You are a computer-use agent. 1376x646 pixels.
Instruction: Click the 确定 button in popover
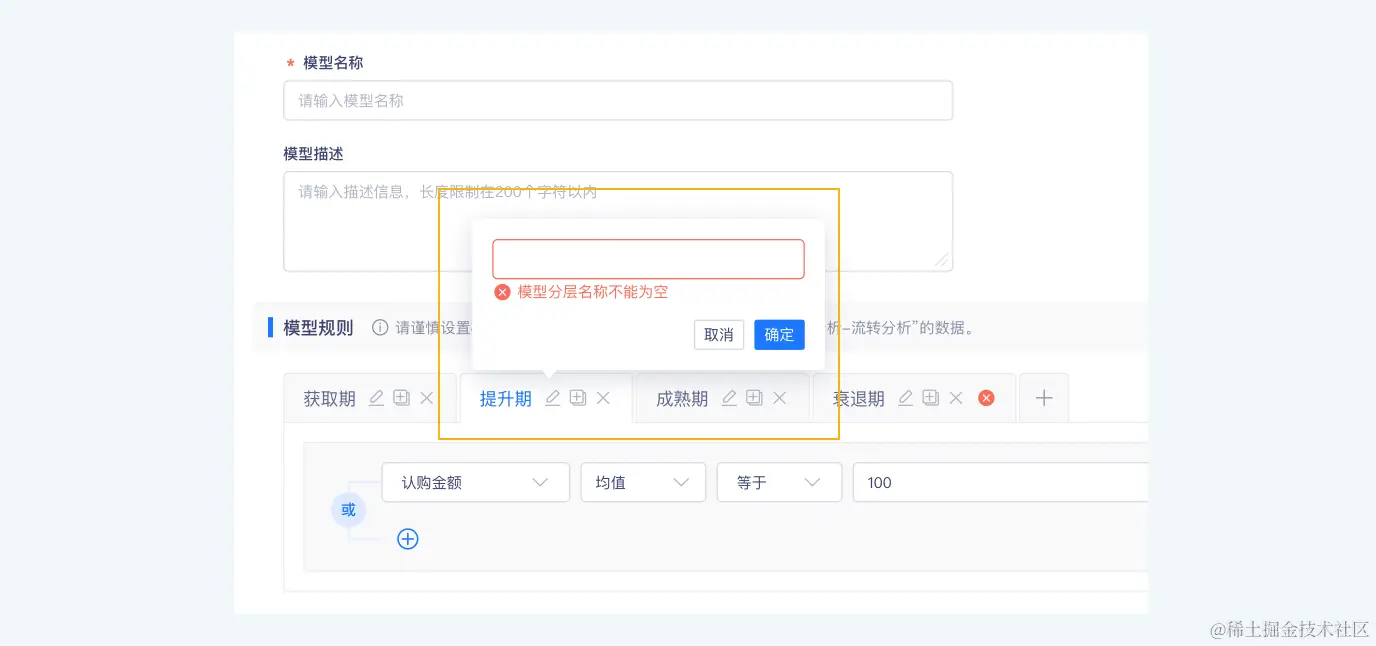pos(779,335)
